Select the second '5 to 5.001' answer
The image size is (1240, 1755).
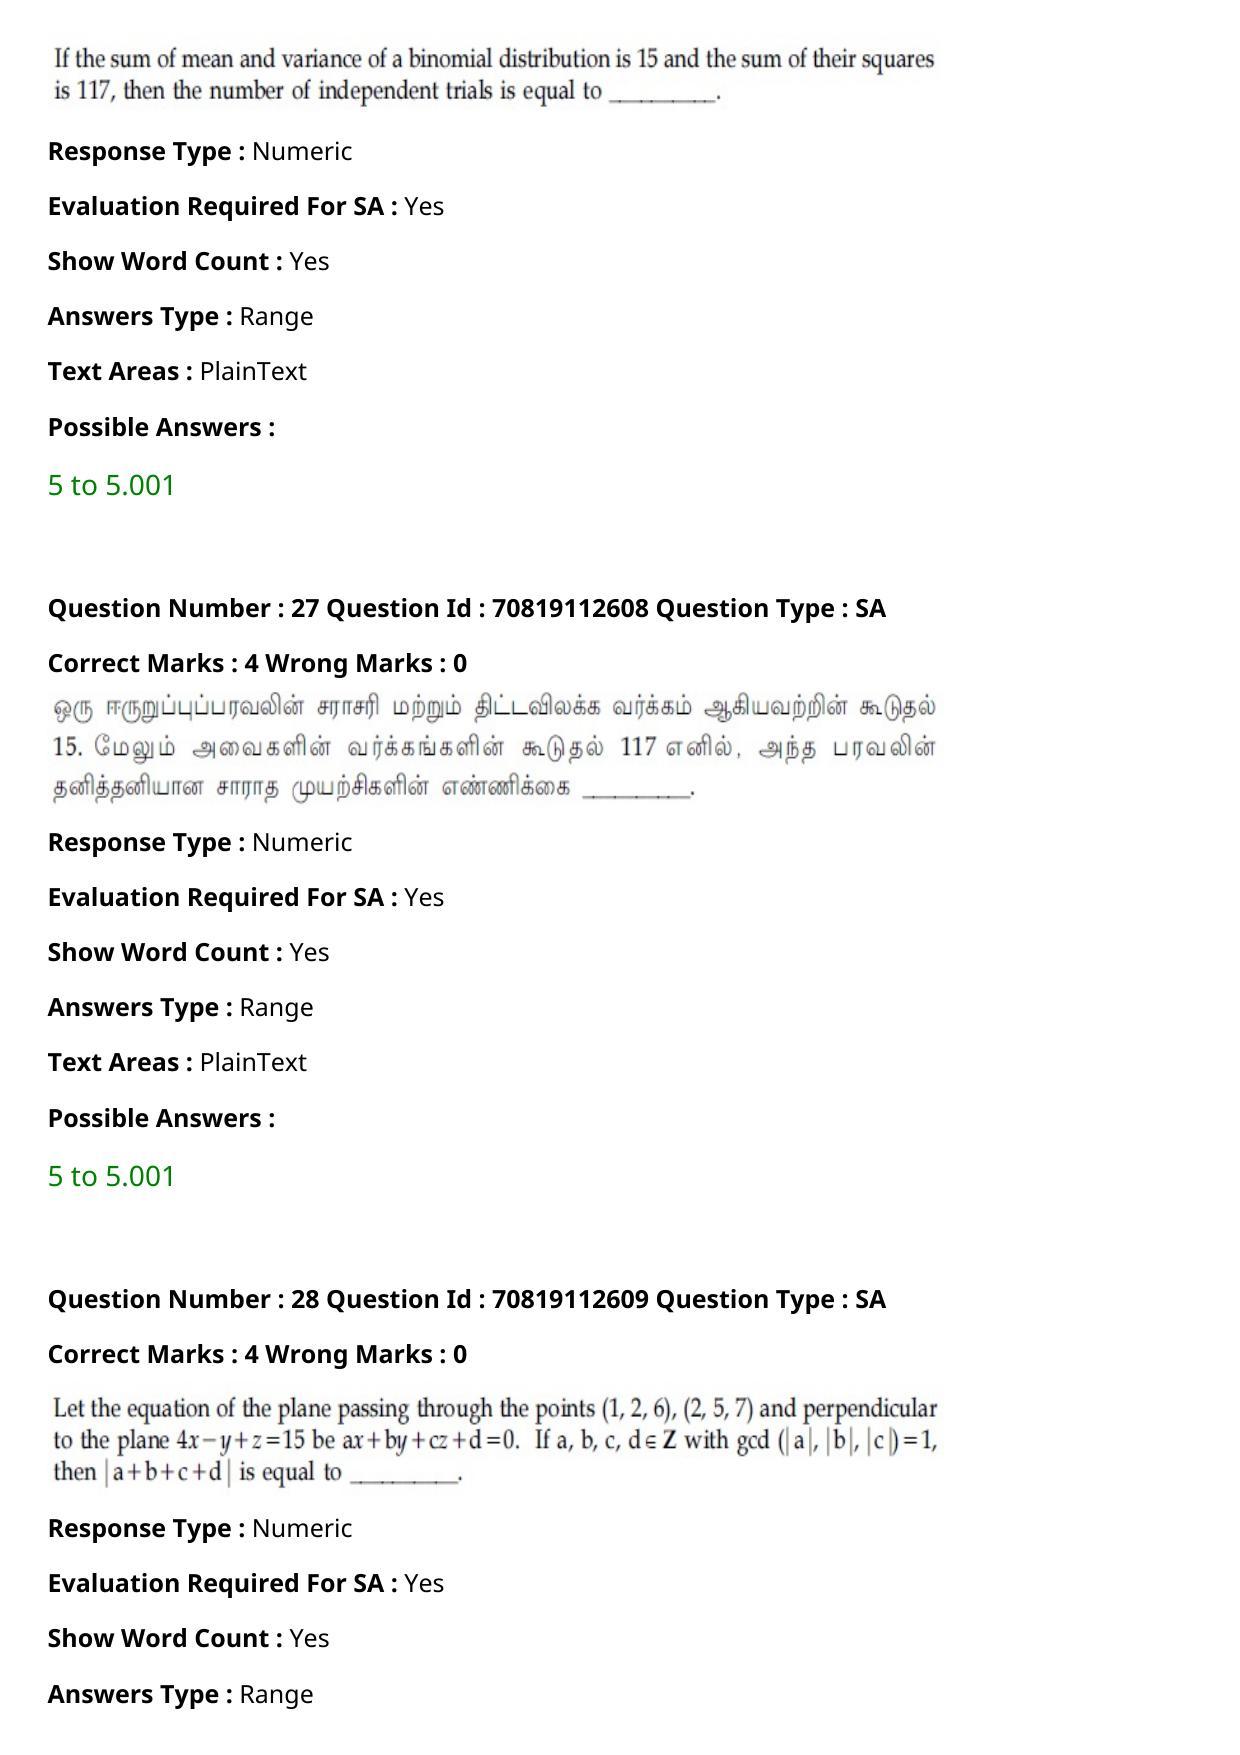coord(111,1176)
